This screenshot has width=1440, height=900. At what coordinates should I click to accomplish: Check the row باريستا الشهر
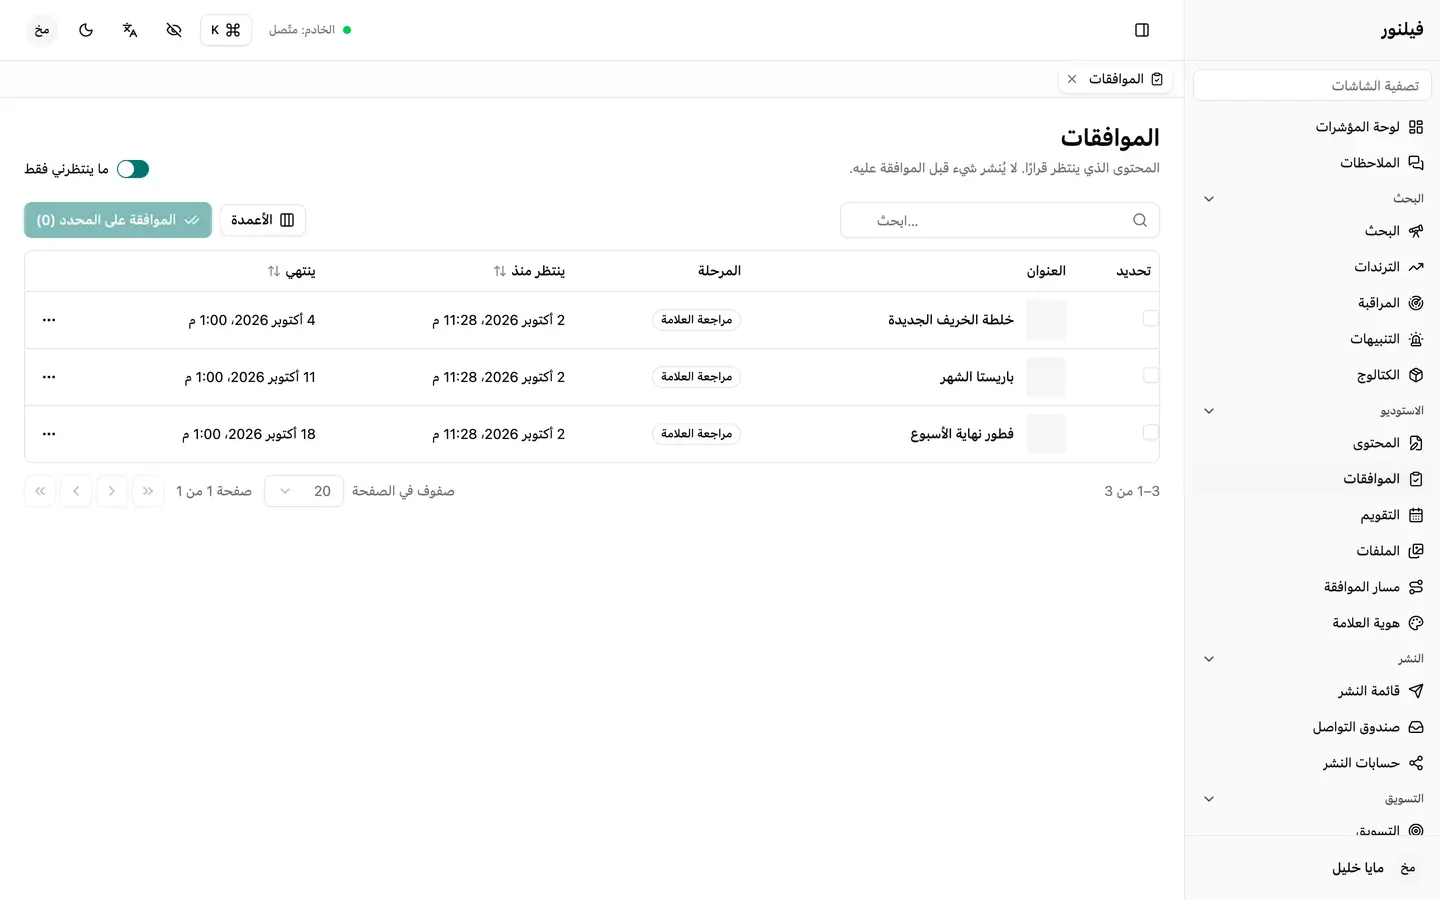click(1150, 376)
